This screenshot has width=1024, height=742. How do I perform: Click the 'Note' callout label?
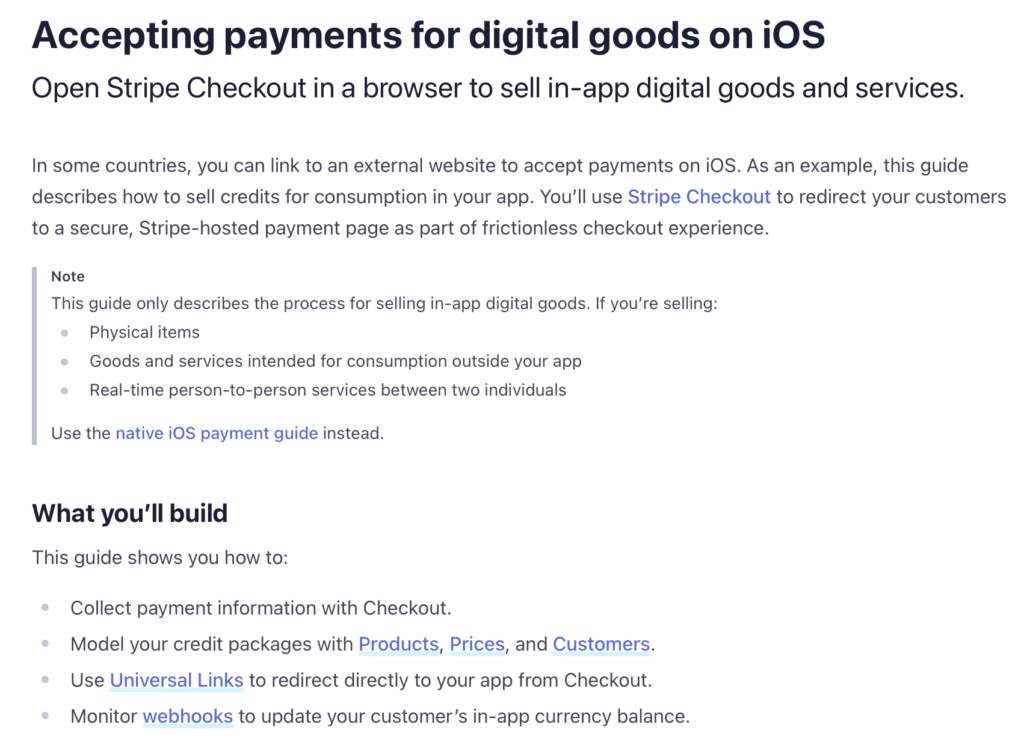[x=68, y=276]
